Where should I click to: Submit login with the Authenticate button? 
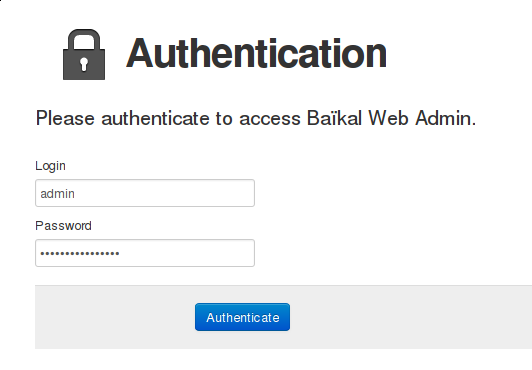[242, 317]
